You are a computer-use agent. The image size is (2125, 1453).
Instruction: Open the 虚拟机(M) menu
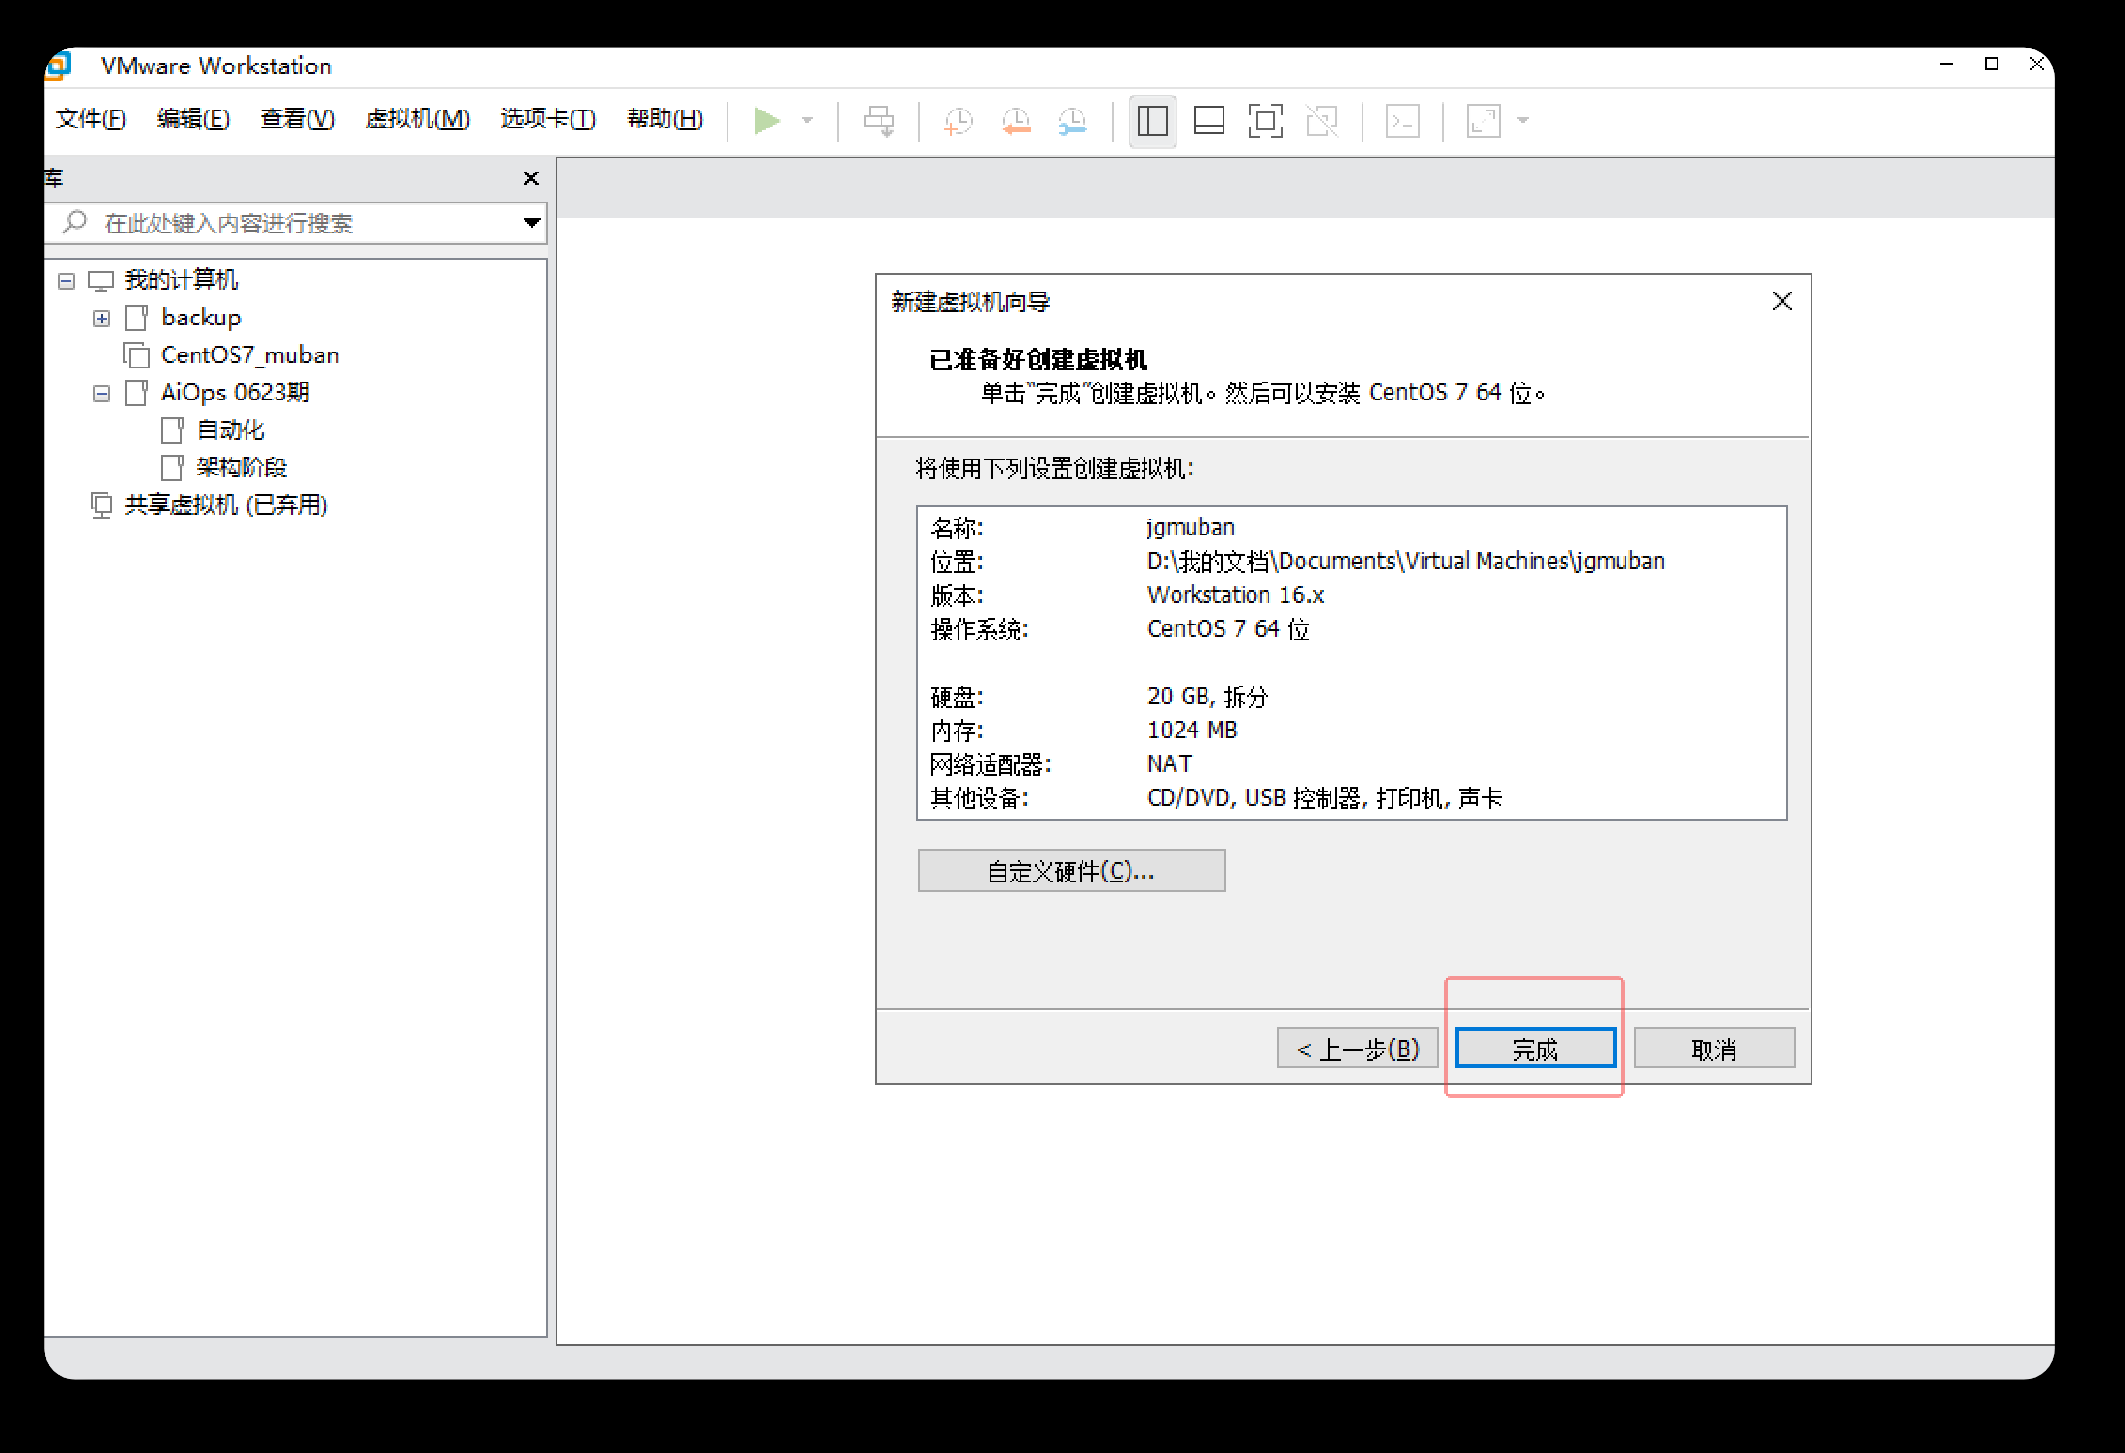click(x=417, y=119)
